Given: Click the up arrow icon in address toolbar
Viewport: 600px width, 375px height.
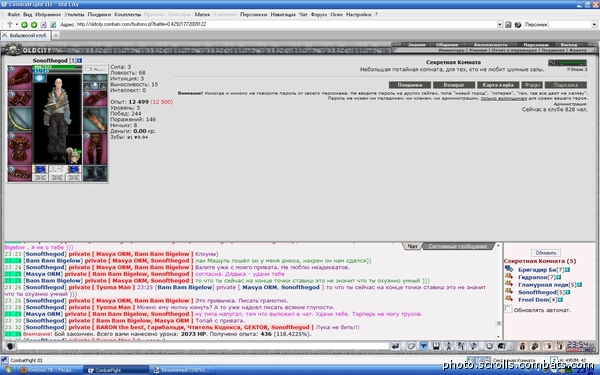Looking at the screenshot, I should click(10, 24).
